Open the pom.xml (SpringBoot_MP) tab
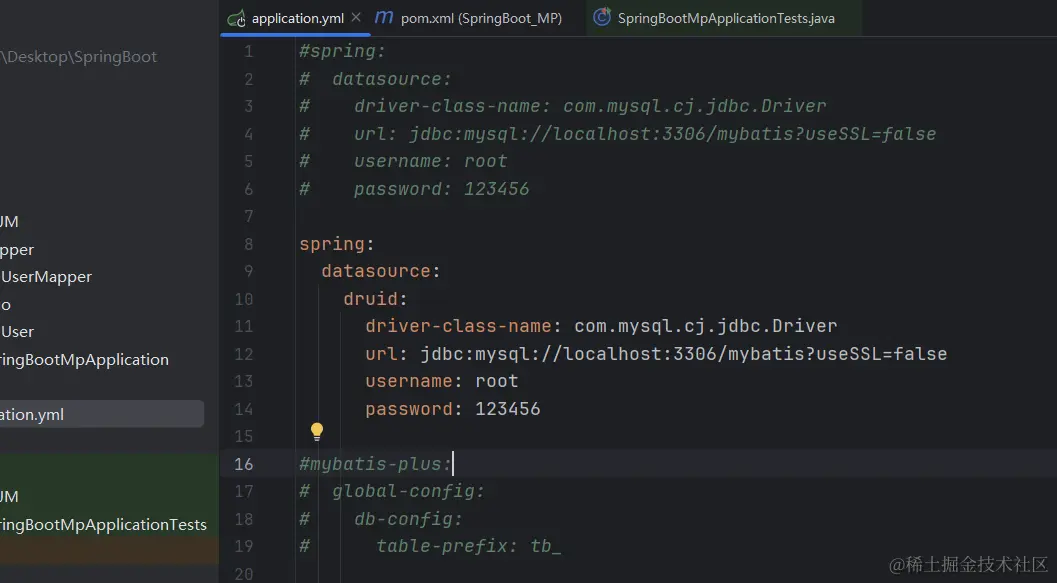The height and width of the screenshot is (583, 1057). pos(481,18)
